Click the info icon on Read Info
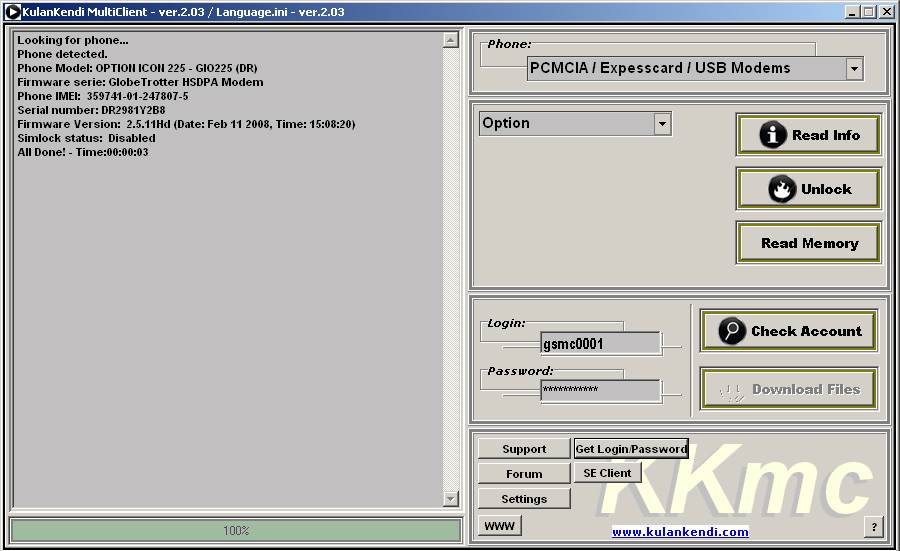Viewport: 900px width, 551px height. (x=772, y=135)
